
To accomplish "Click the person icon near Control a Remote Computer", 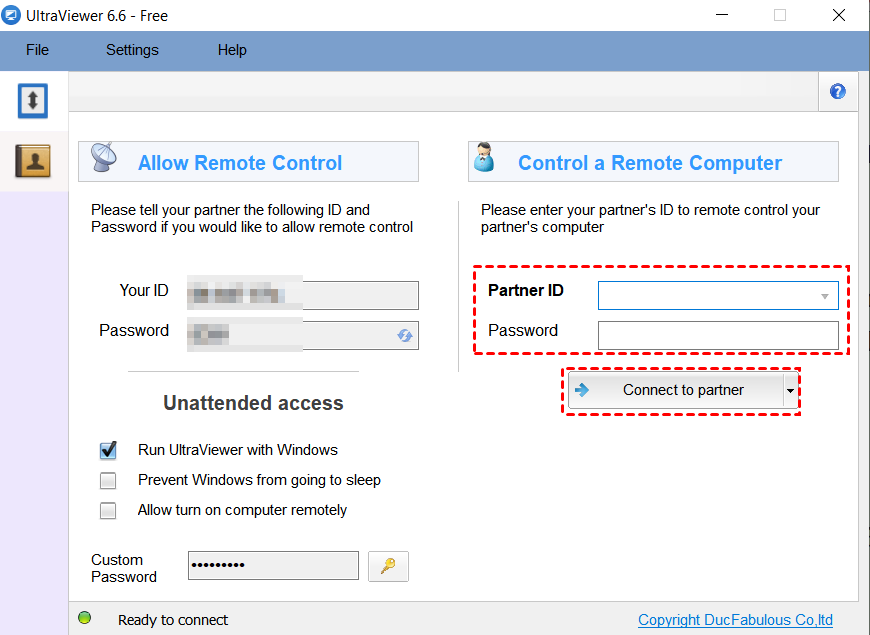I will (x=484, y=157).
